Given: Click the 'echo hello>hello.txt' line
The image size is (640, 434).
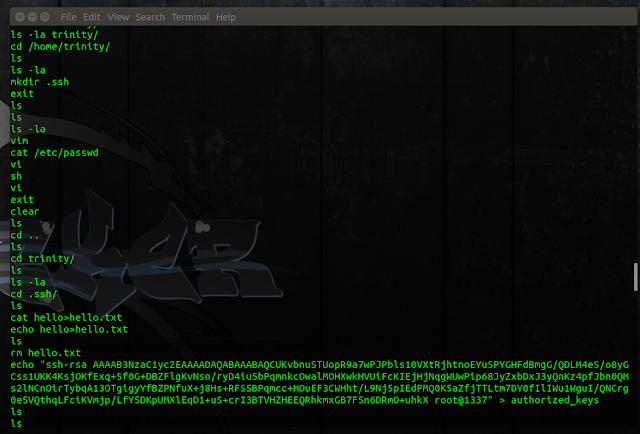Looking at the screenshot, I should coord(69,329).
